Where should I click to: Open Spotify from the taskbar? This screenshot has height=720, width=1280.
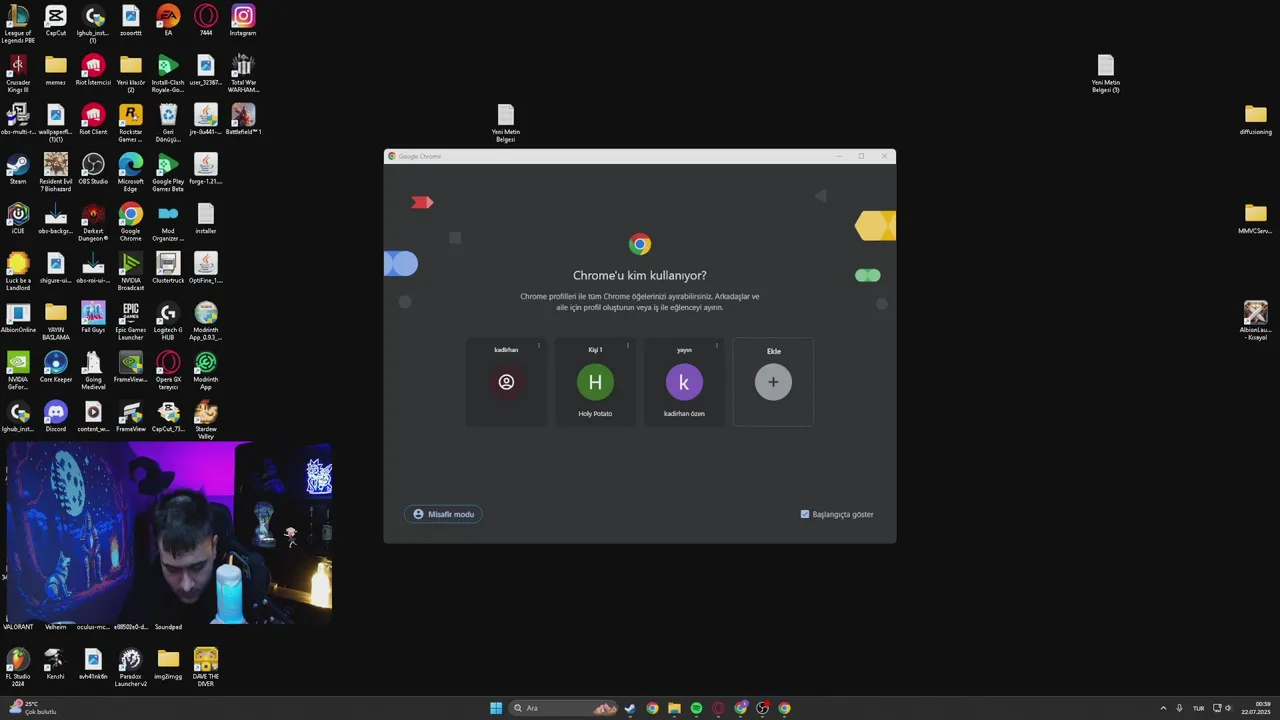pyautogui.click(x=696, y=708)
